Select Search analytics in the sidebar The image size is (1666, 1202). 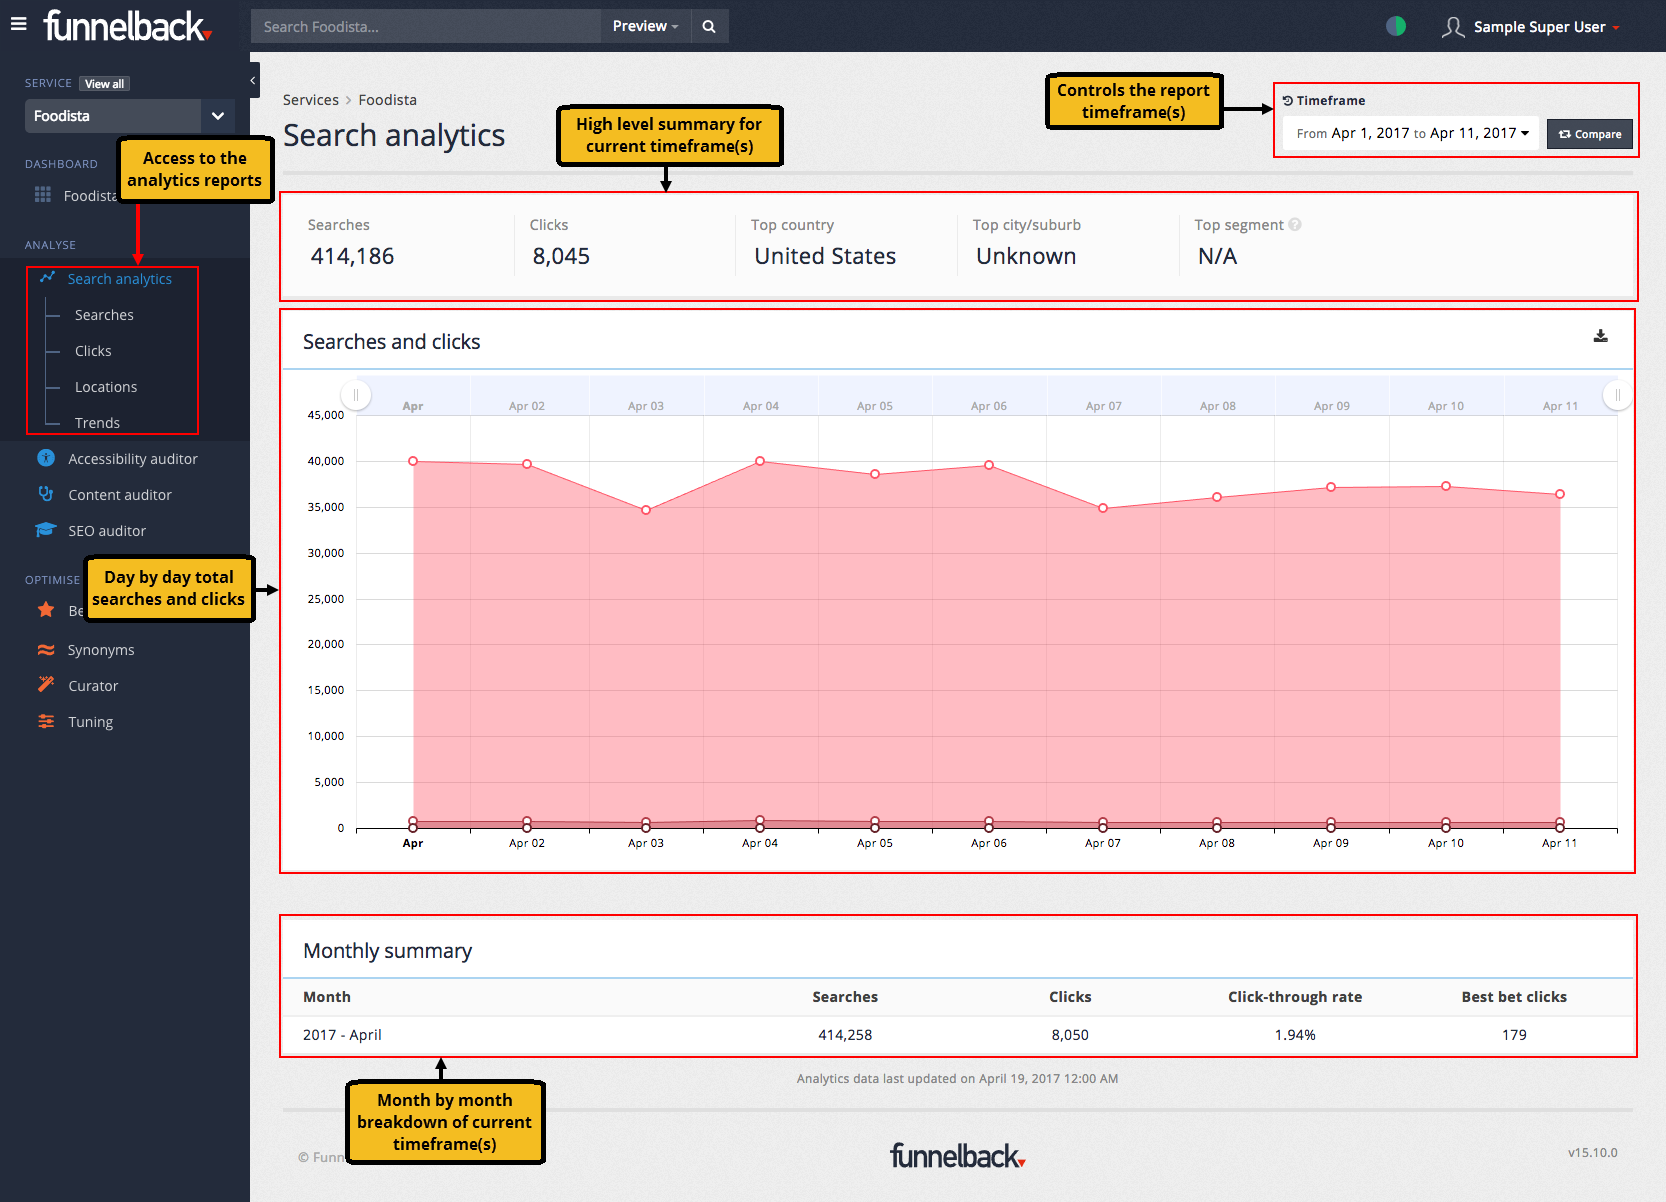click(119, 278)
